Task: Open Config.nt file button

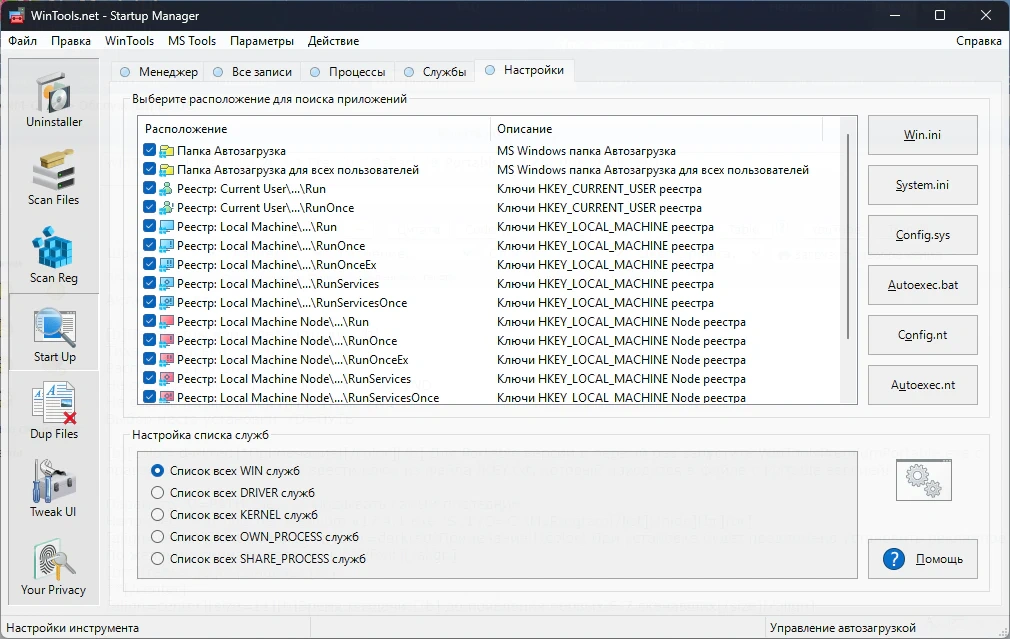Action: [x=922, y=335]
